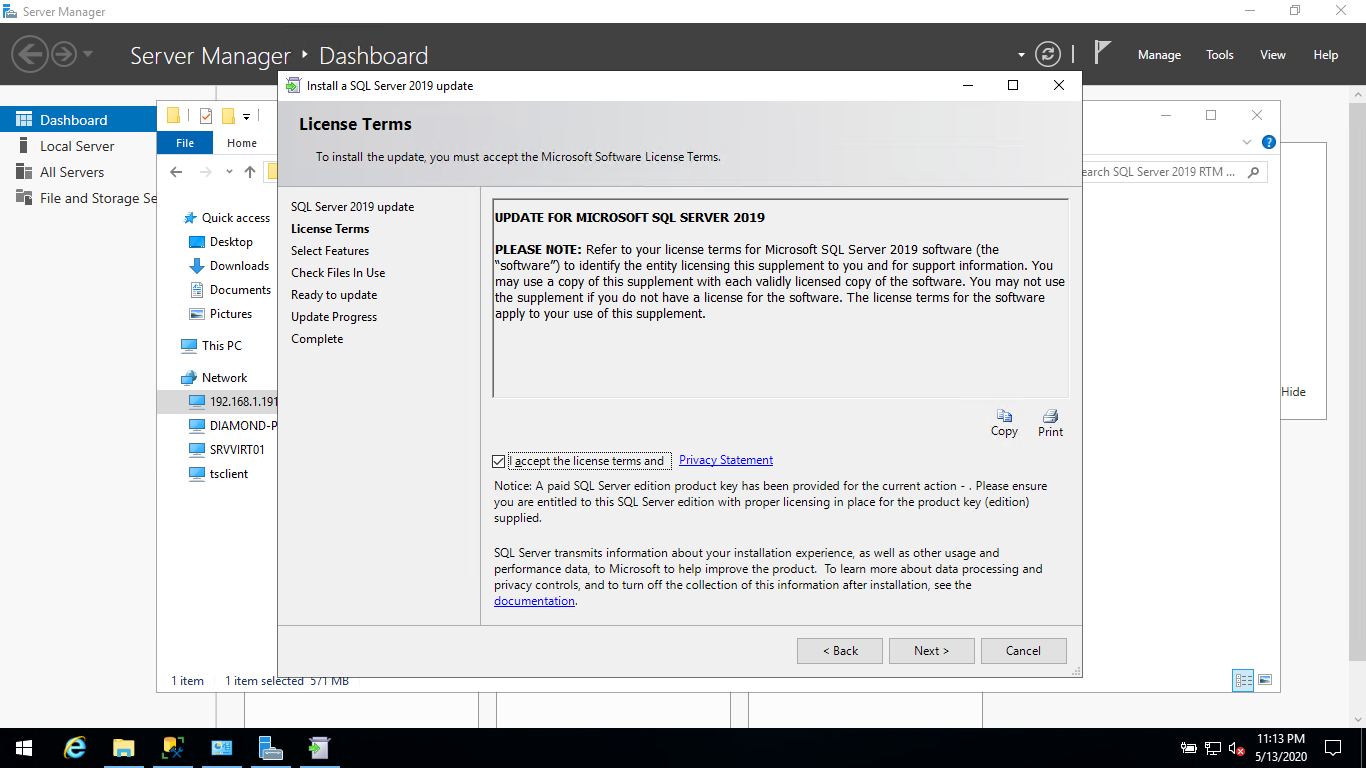Open the Explorer quick access toolbar dropdown

coord(246,116)
